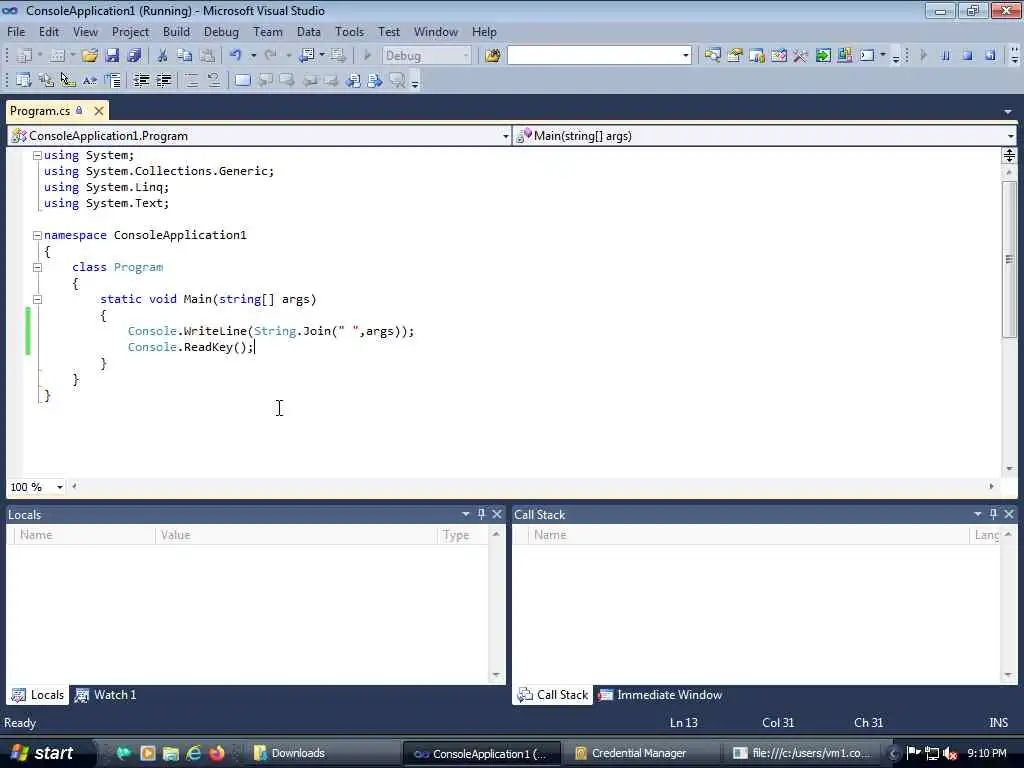The image size is (1024, 768).
Task: Open Command Window toolbar icon
Action: click(867, 56)
